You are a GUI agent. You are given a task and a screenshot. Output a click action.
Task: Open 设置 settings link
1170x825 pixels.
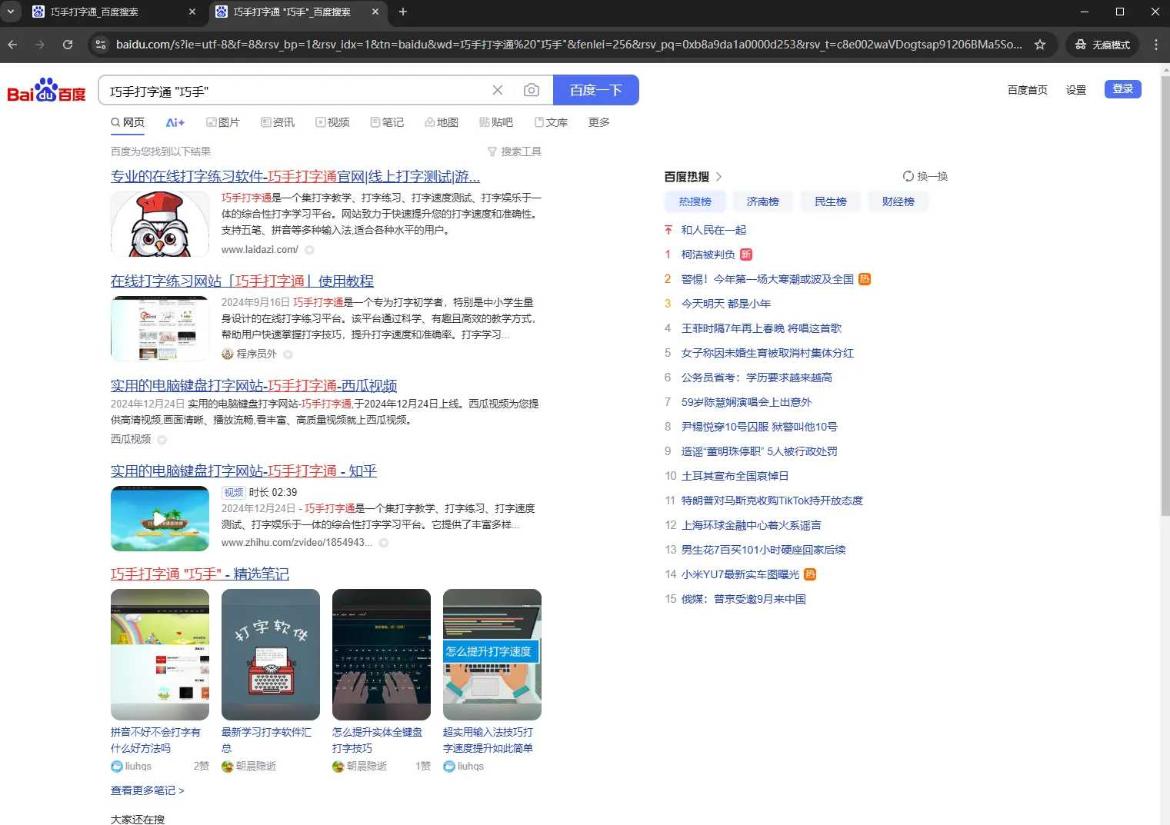[x=1075, y=90]
